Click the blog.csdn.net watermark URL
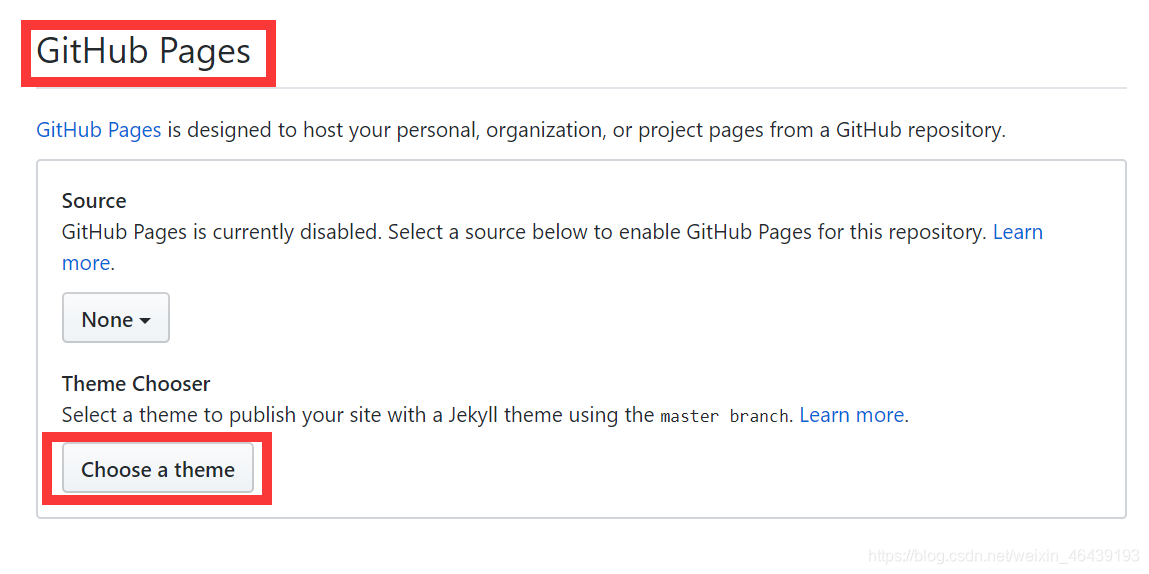1149x574 pixels. (1003, 556)
